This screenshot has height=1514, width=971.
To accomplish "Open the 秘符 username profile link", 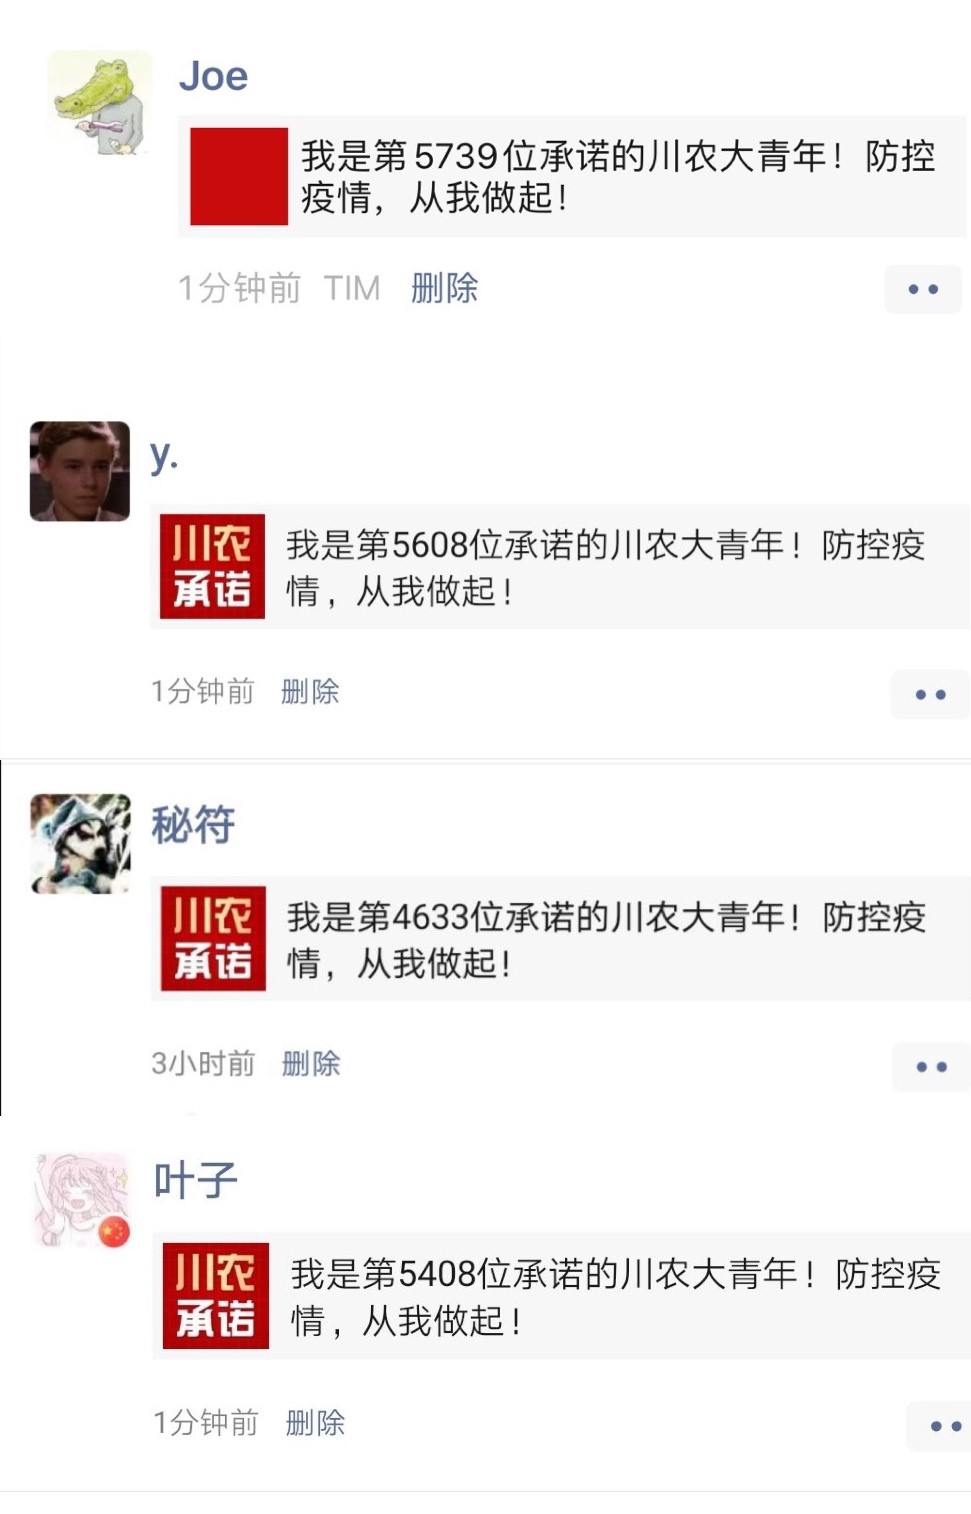I will (x=193, y=825).
